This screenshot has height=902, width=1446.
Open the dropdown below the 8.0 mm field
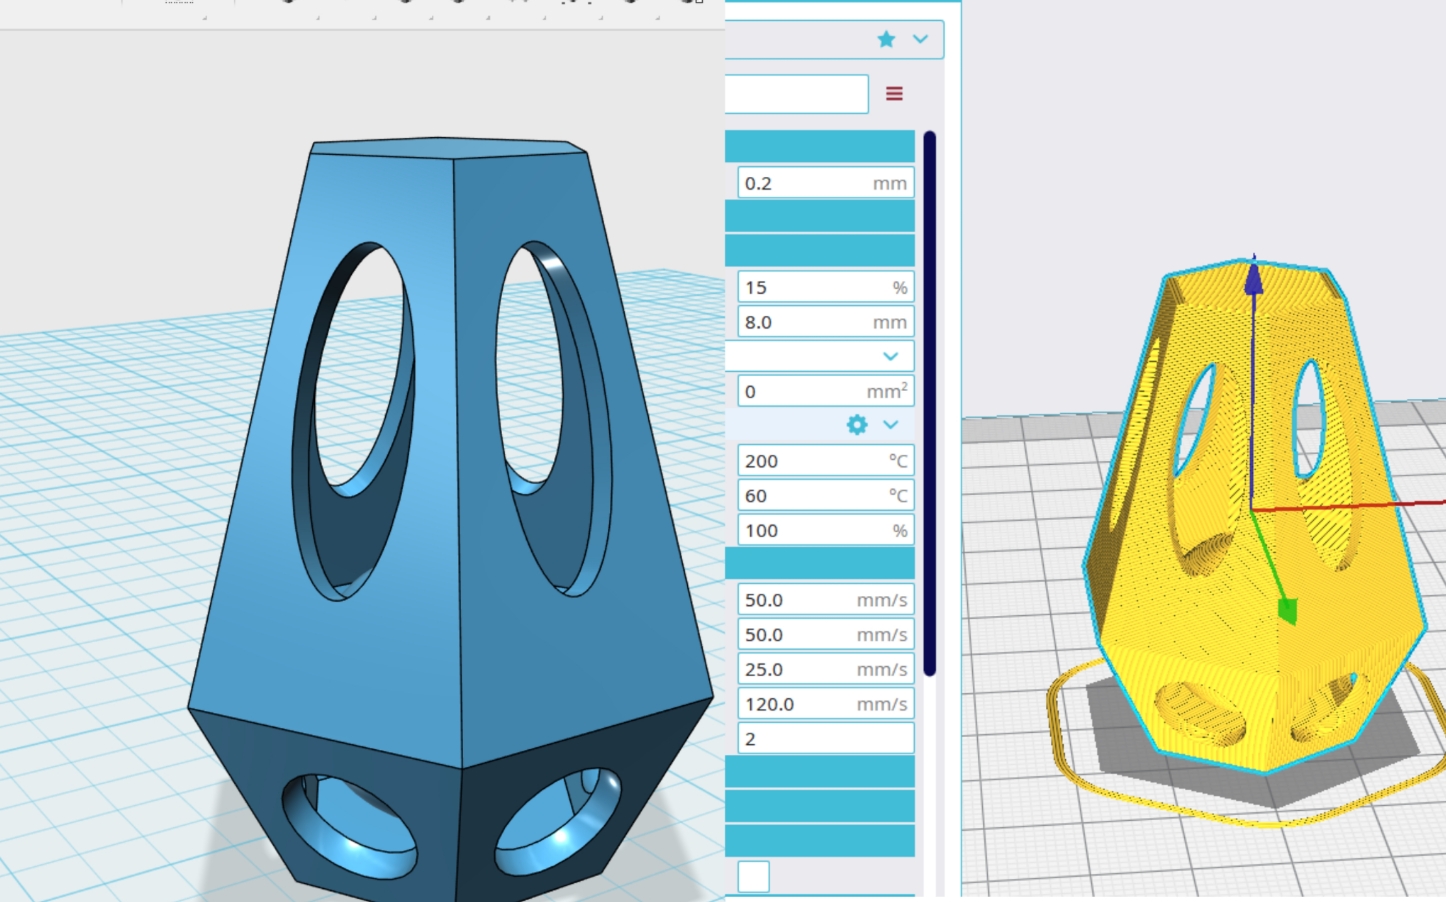point(820,356)
